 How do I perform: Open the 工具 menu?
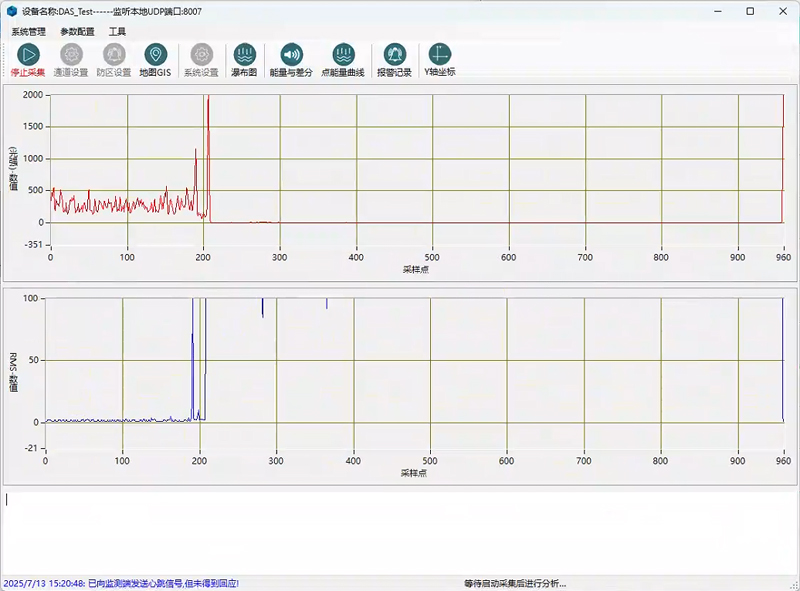pyautogui.click(x=117, y=32)
